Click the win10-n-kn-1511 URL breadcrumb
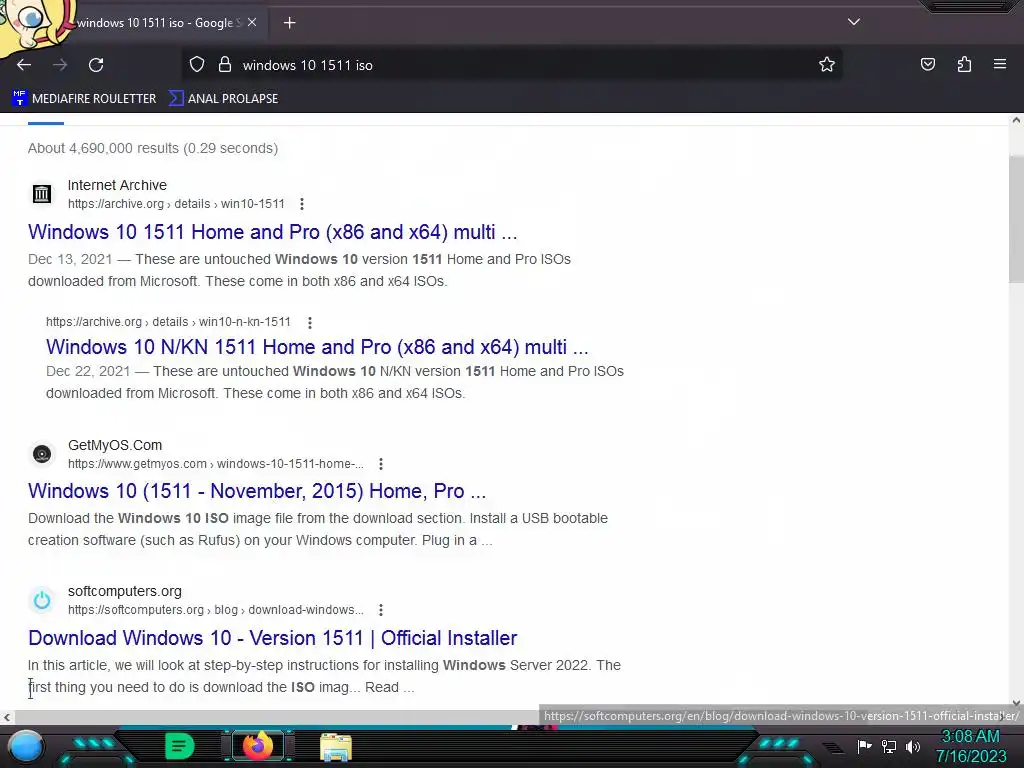Viewport: 1024px width, 768px height. tap(168, 322)
